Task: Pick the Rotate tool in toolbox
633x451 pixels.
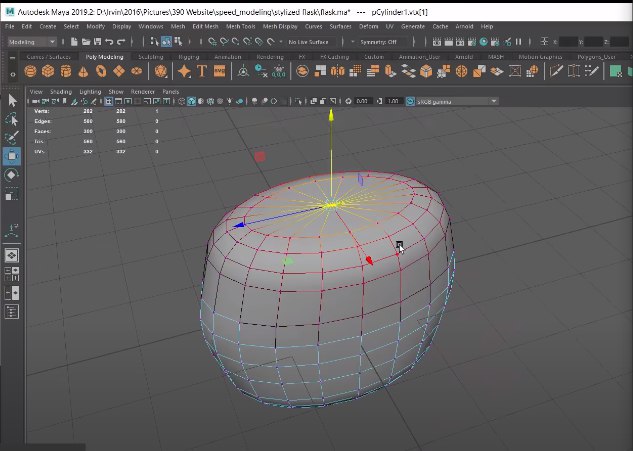Action: tap(13, 174)
